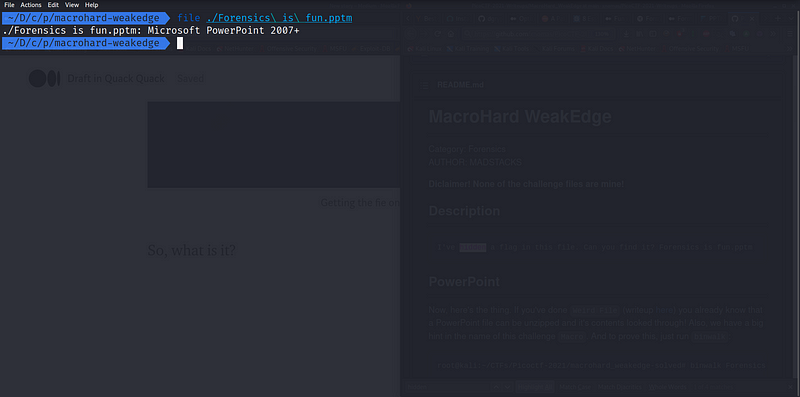
Task: Open Firefox downloads icon in toolbar
Action: pos(626,34)
